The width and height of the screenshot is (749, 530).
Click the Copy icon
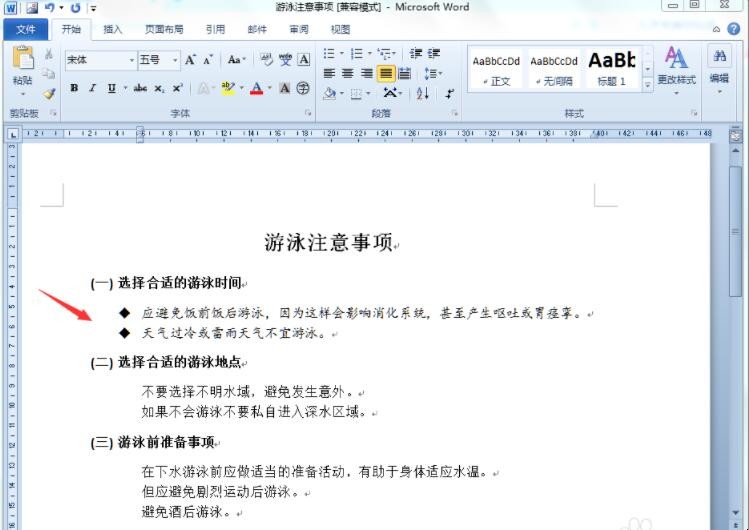49,74
